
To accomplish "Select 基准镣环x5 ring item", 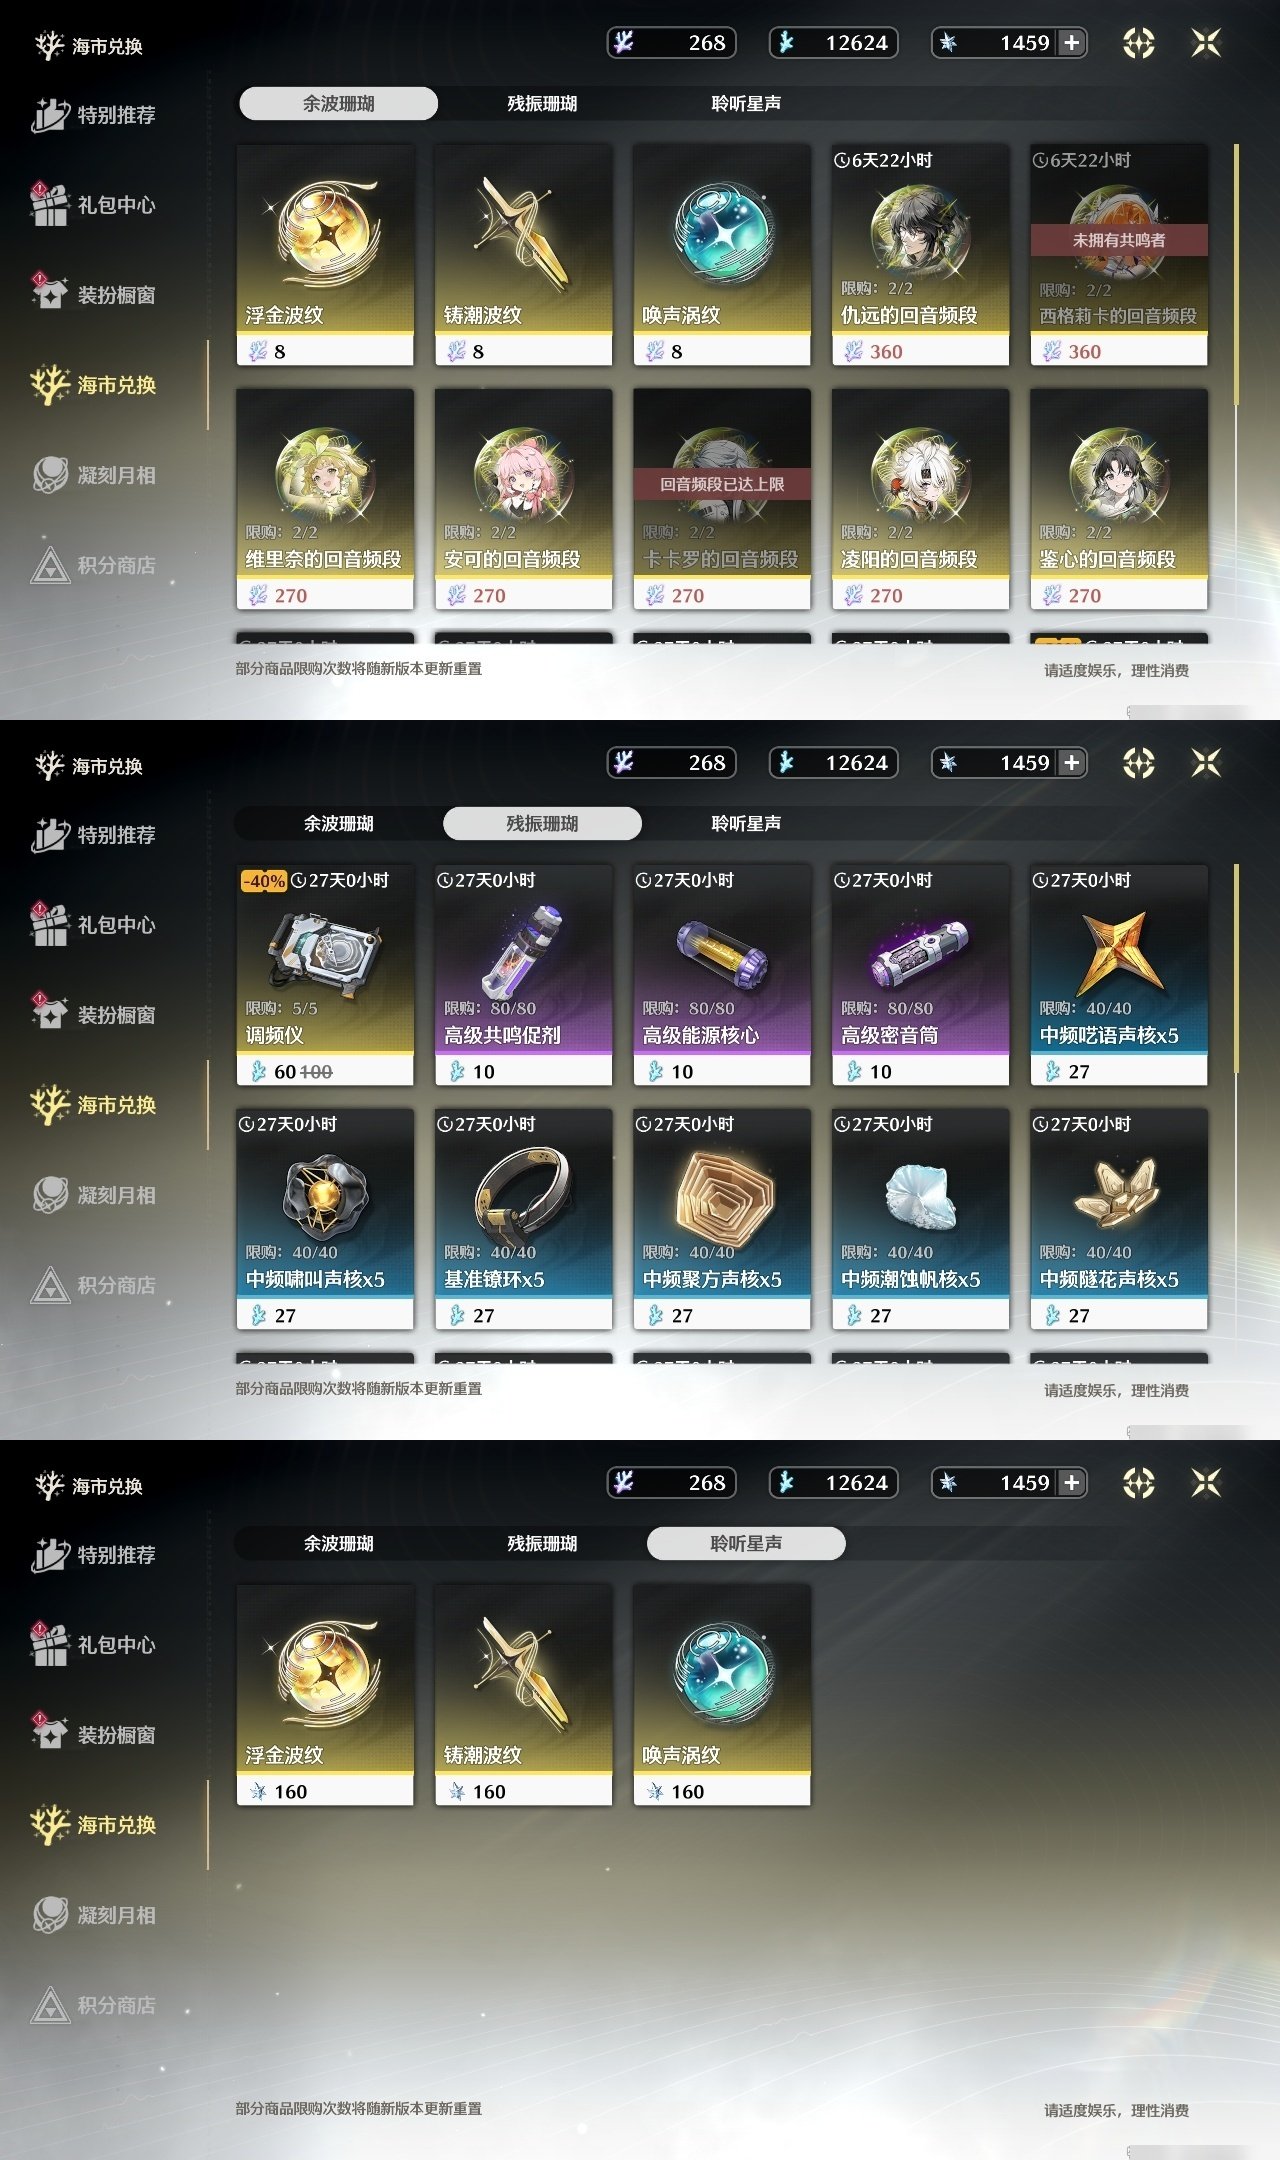I will [x=523, y=1219].
